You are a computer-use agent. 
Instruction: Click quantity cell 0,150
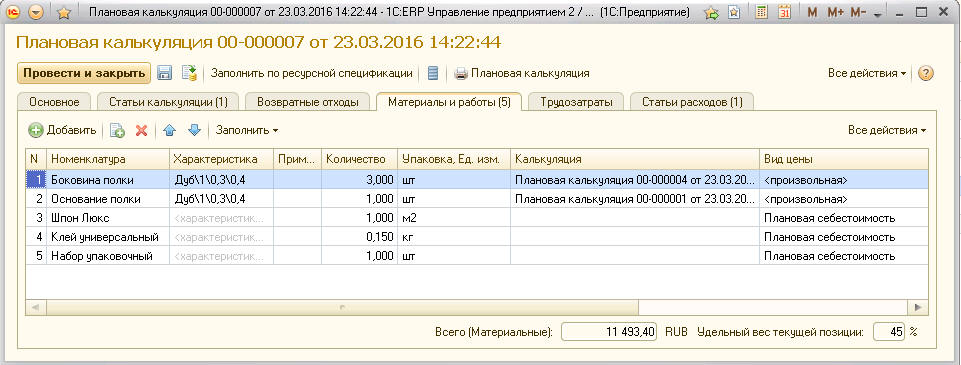pos(360,237)
